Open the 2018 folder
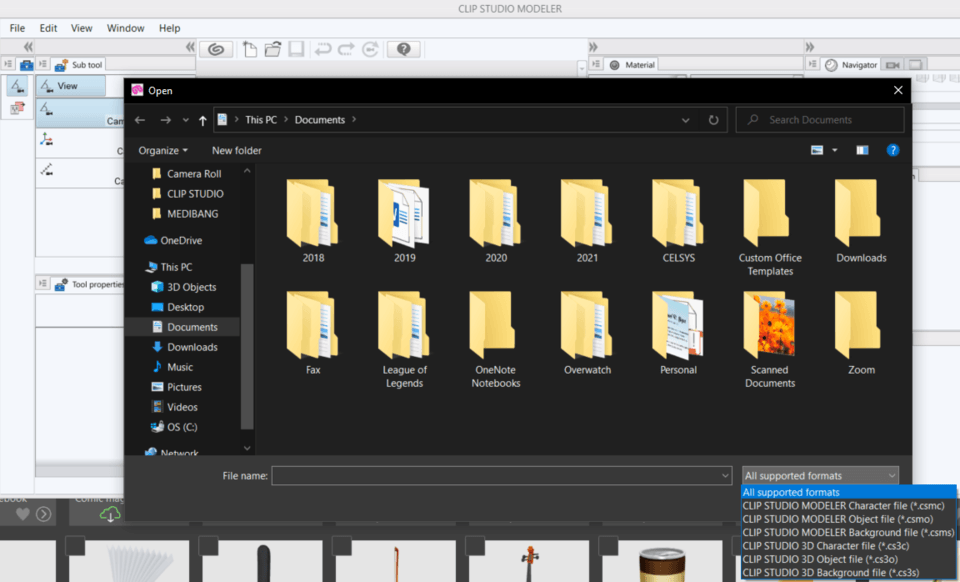This screenshot has height=582, width=960. 313,222
